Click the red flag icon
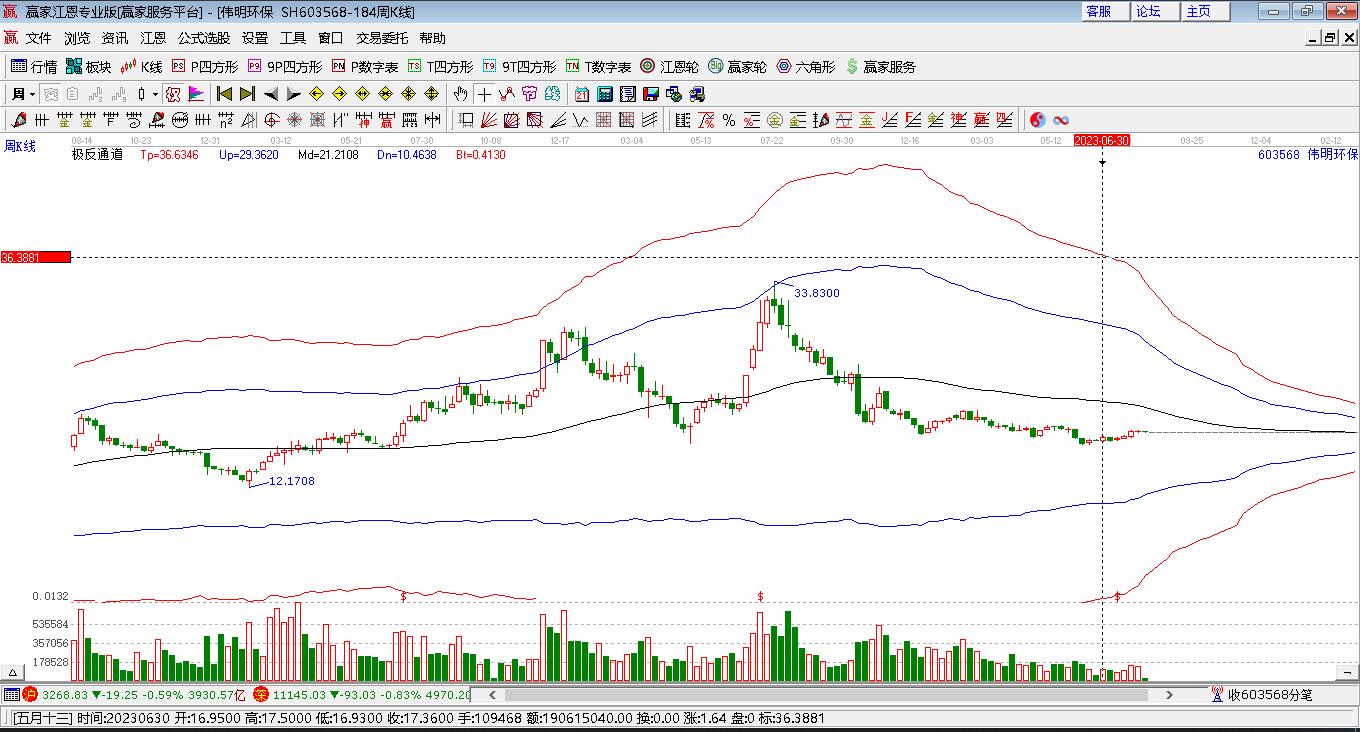Image resolution: width=1360 pixels, height=732 pixels. point(196,94)
